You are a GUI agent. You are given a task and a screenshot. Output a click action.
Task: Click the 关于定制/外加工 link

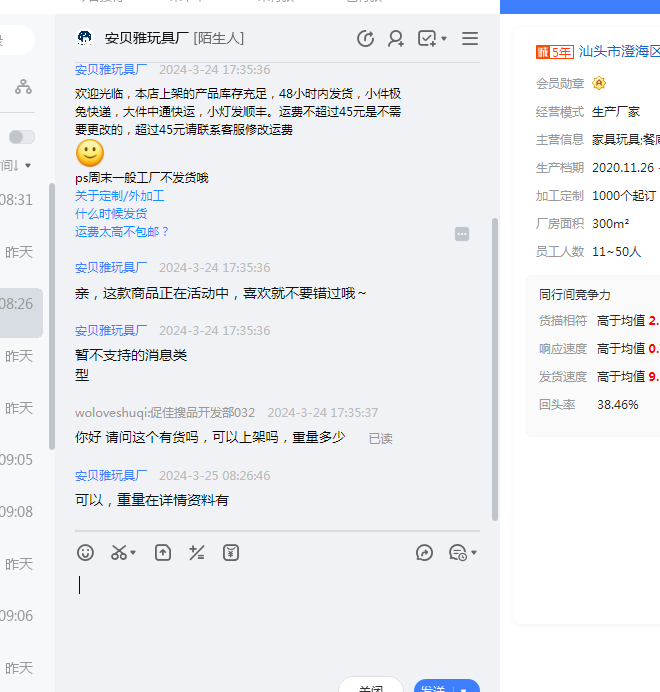(119, 196)
